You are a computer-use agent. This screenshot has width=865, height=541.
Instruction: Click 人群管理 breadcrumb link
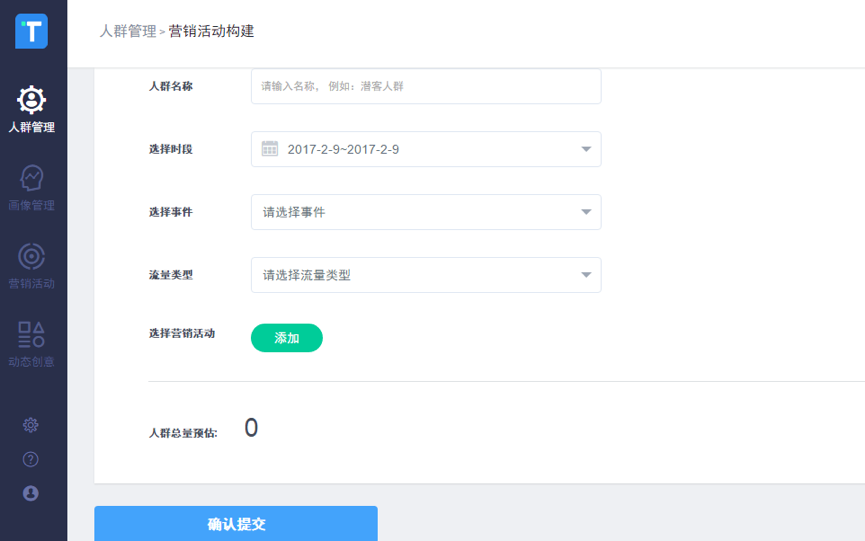tap(127, 31)
